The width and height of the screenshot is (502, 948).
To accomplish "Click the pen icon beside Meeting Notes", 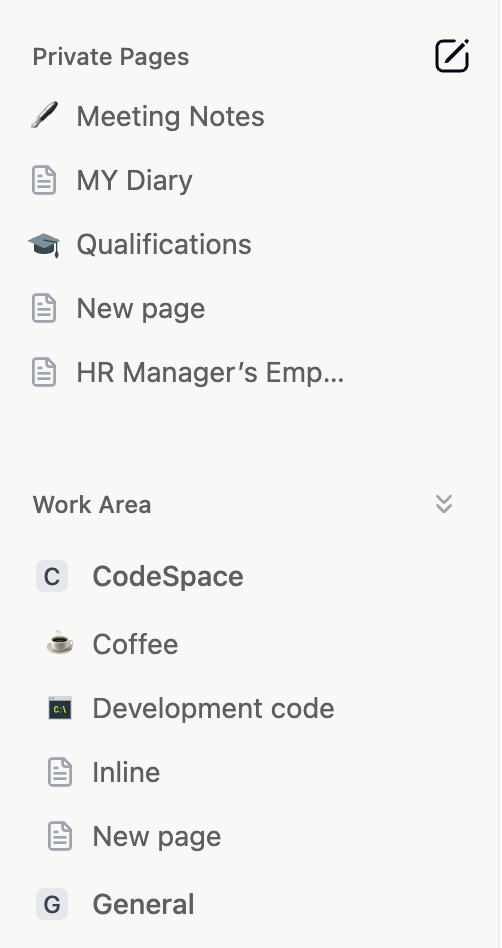I will point(44,115).
